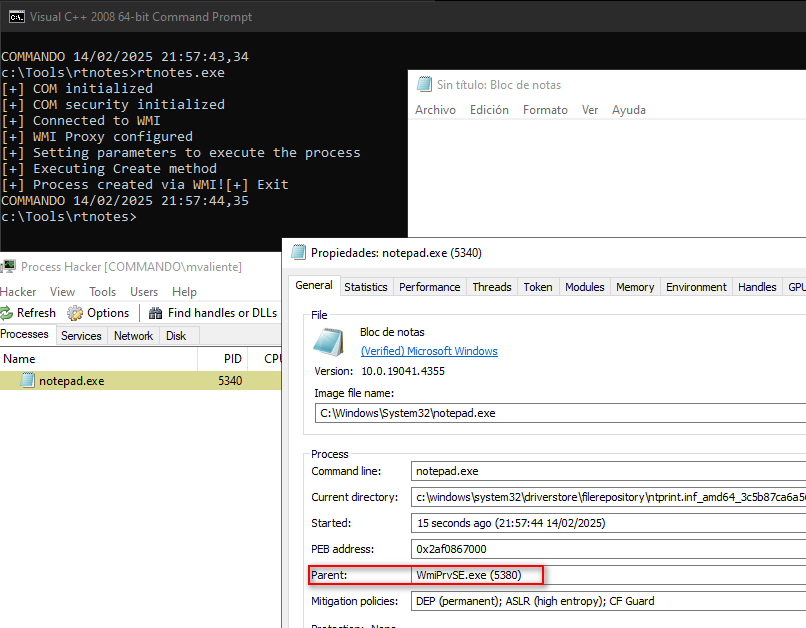Click the Started time field
Image resolution: width=806 pixels, height=628 pixels.
click(x=609, y=523)
